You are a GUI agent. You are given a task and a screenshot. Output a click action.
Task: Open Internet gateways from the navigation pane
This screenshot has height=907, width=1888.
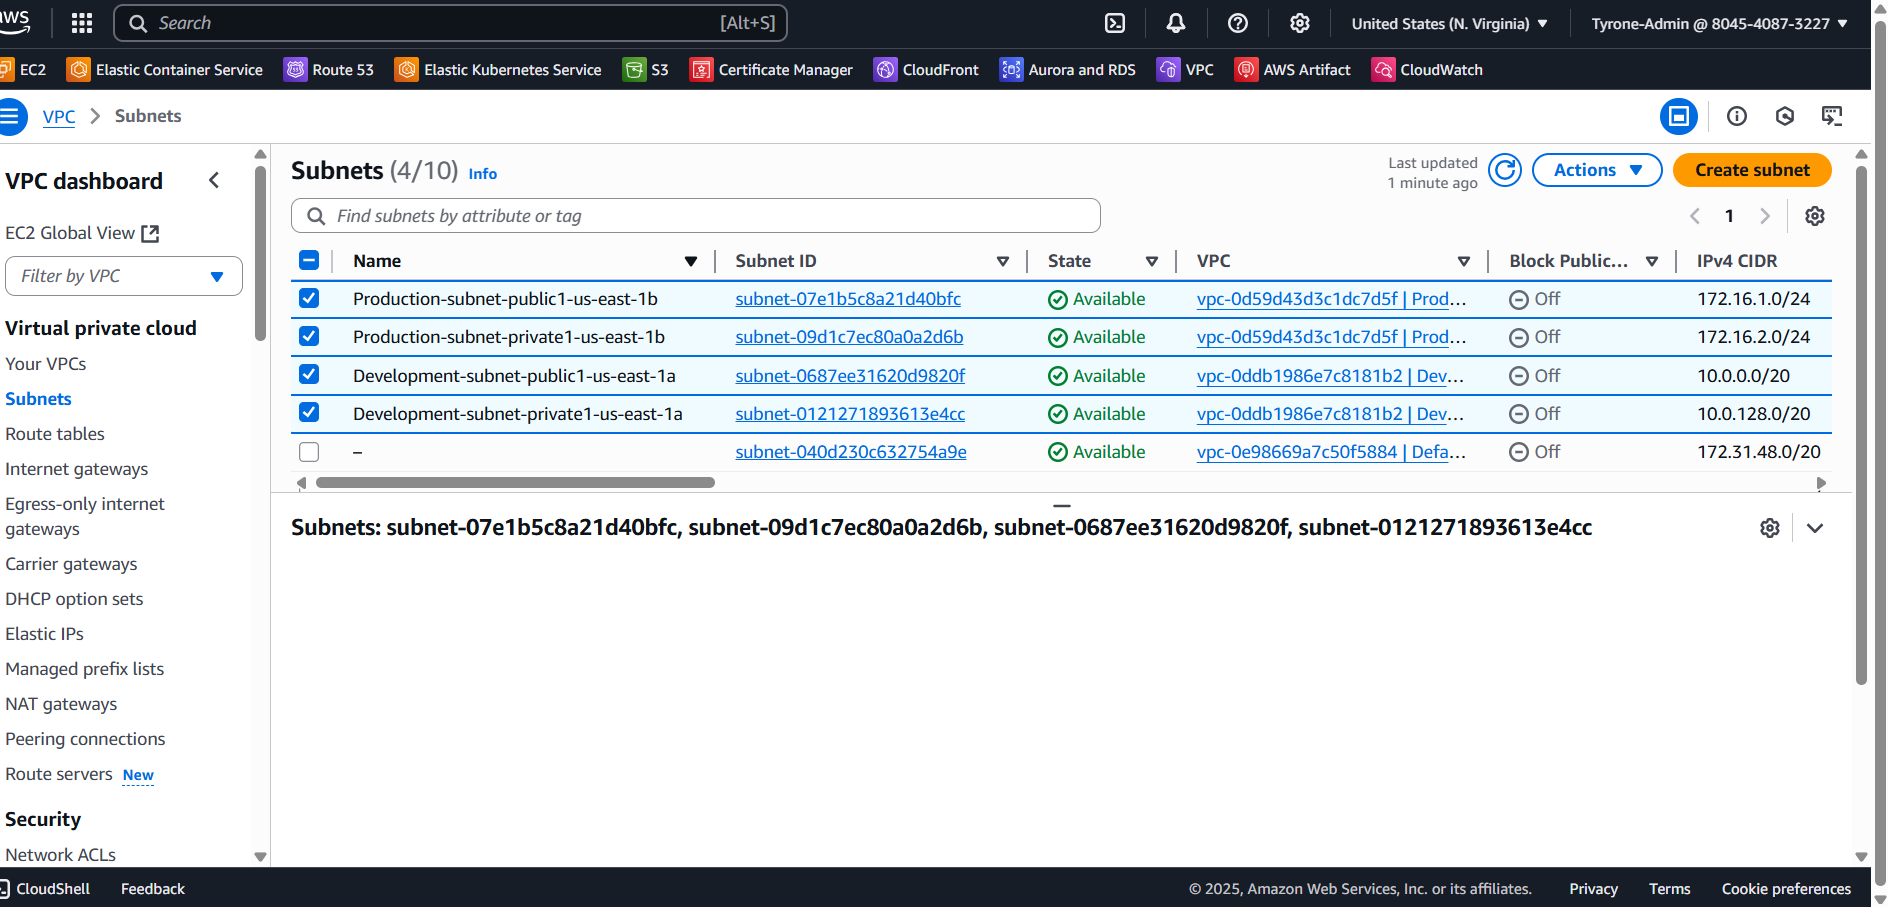click(76, 468)
